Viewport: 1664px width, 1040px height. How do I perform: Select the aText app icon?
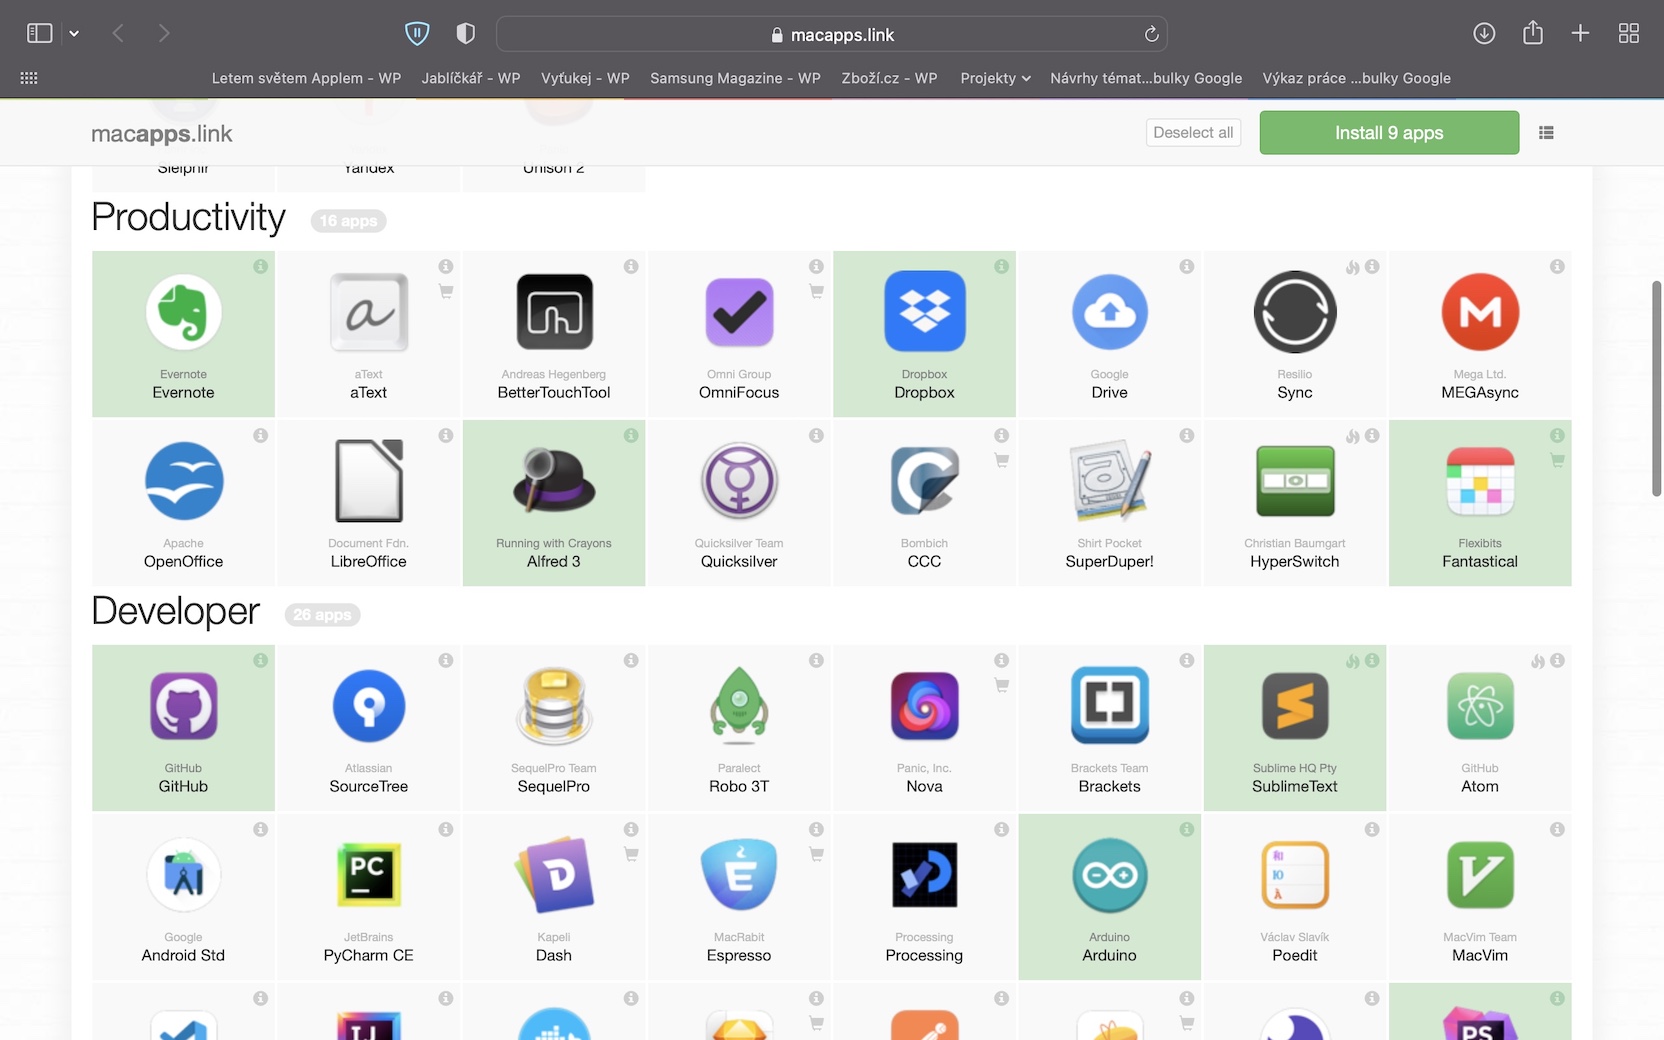click(x=369, y=312)
